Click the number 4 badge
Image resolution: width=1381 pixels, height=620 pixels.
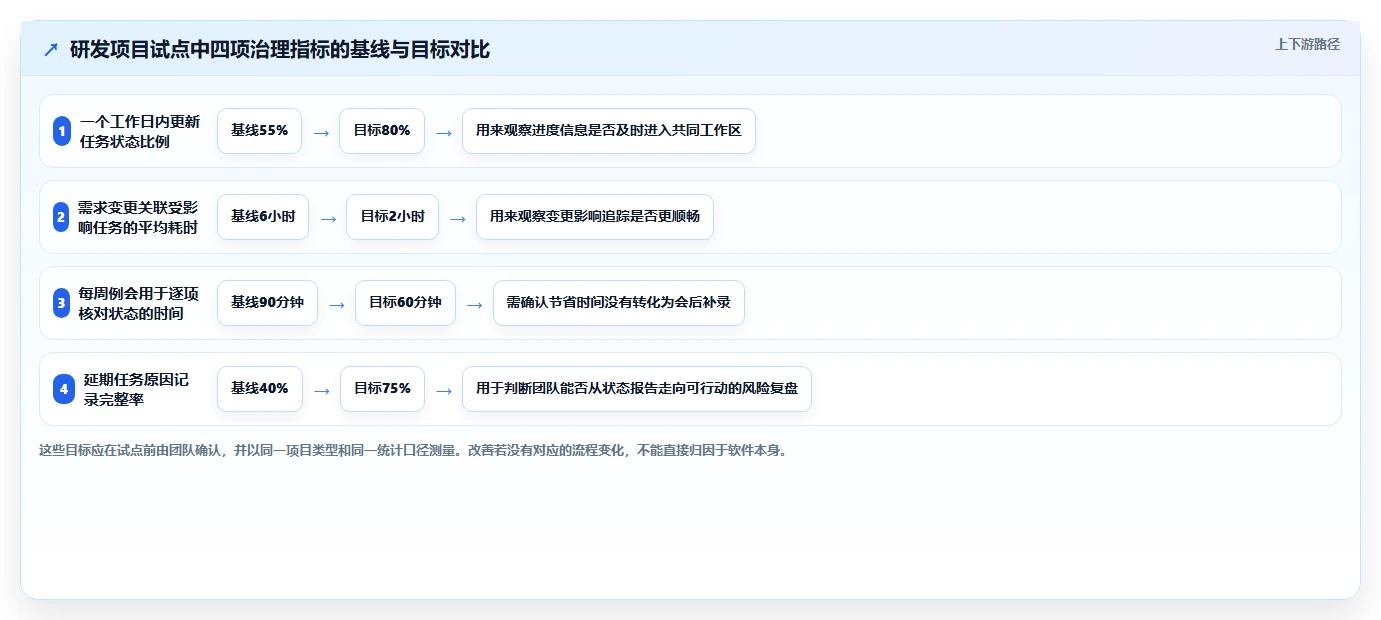coord(64,389)
